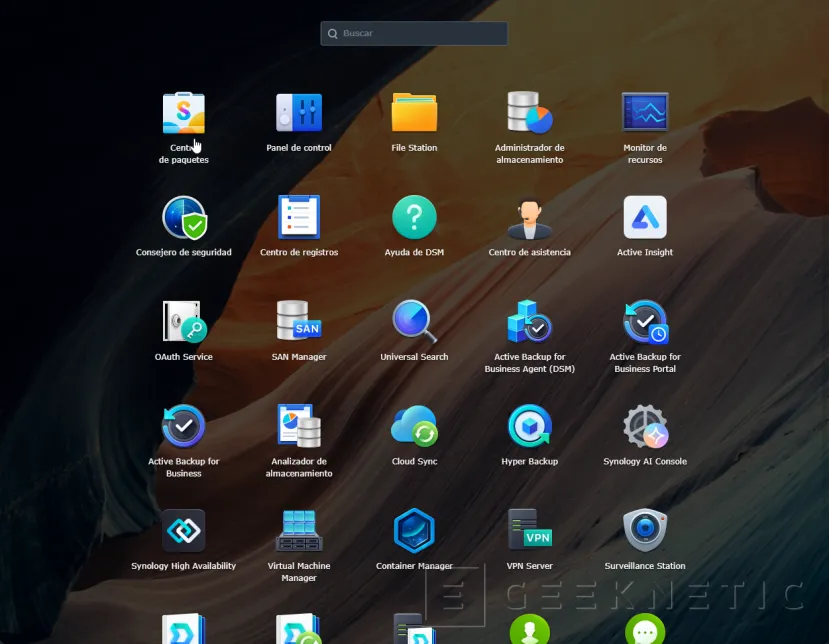Launch Synology AI Console

tap(645, 427)
